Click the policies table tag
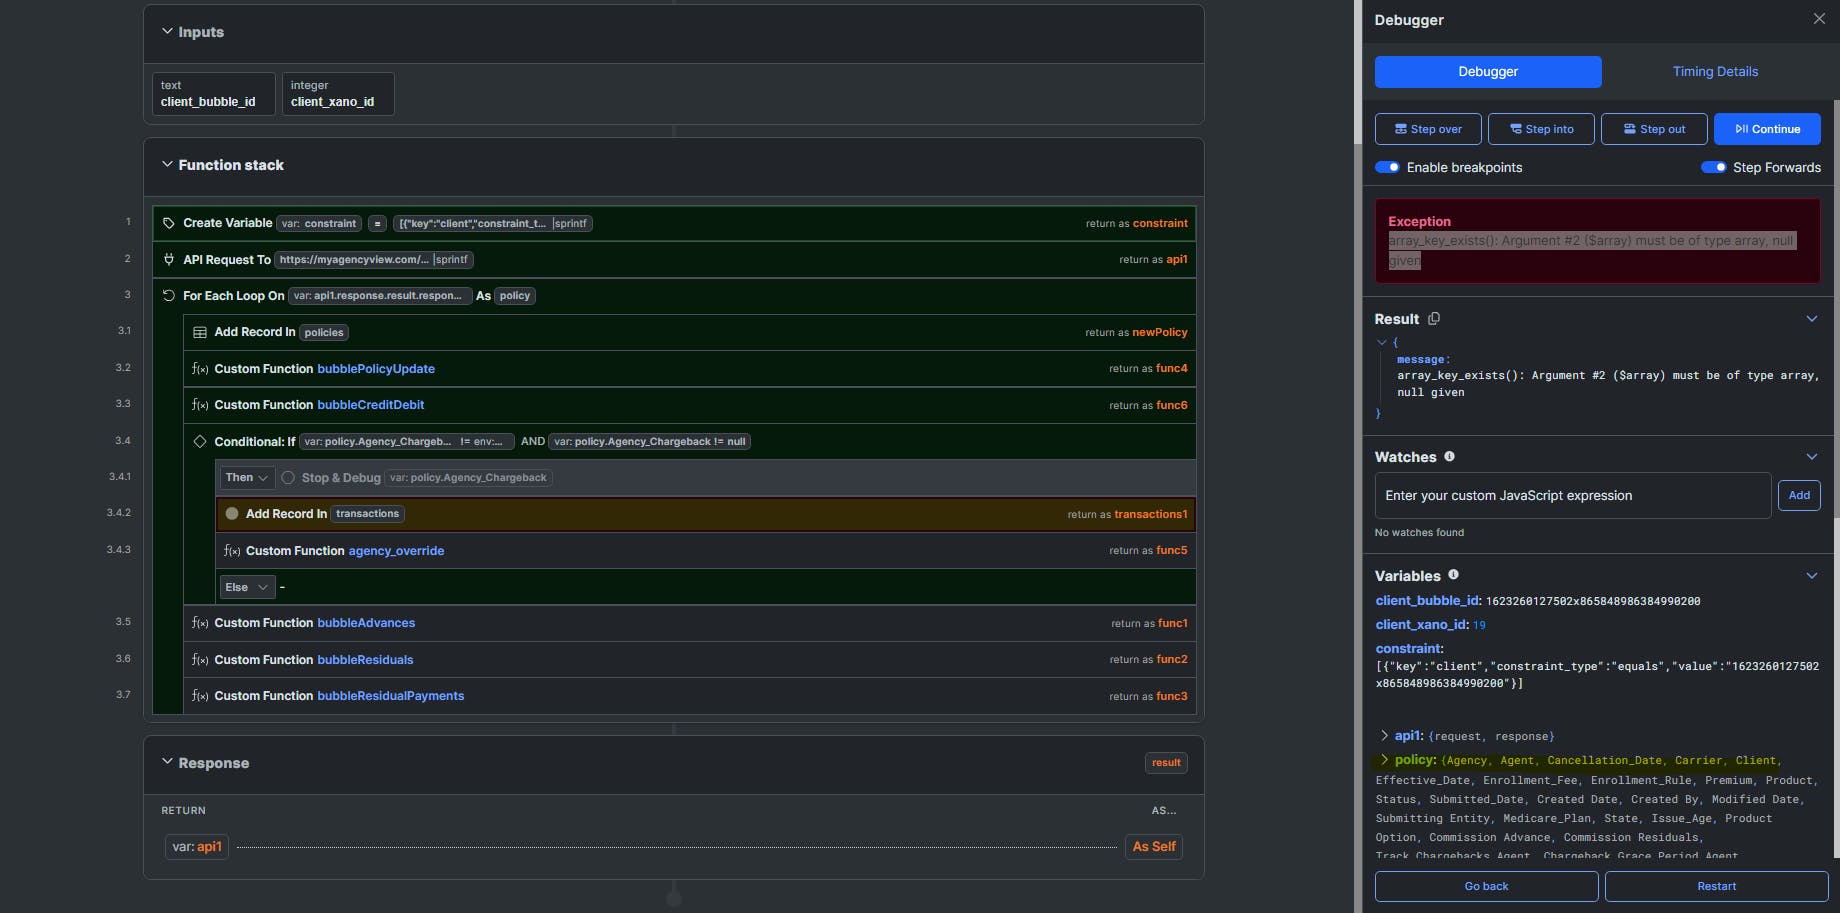 pyautogui.click(x=324, y=332)
